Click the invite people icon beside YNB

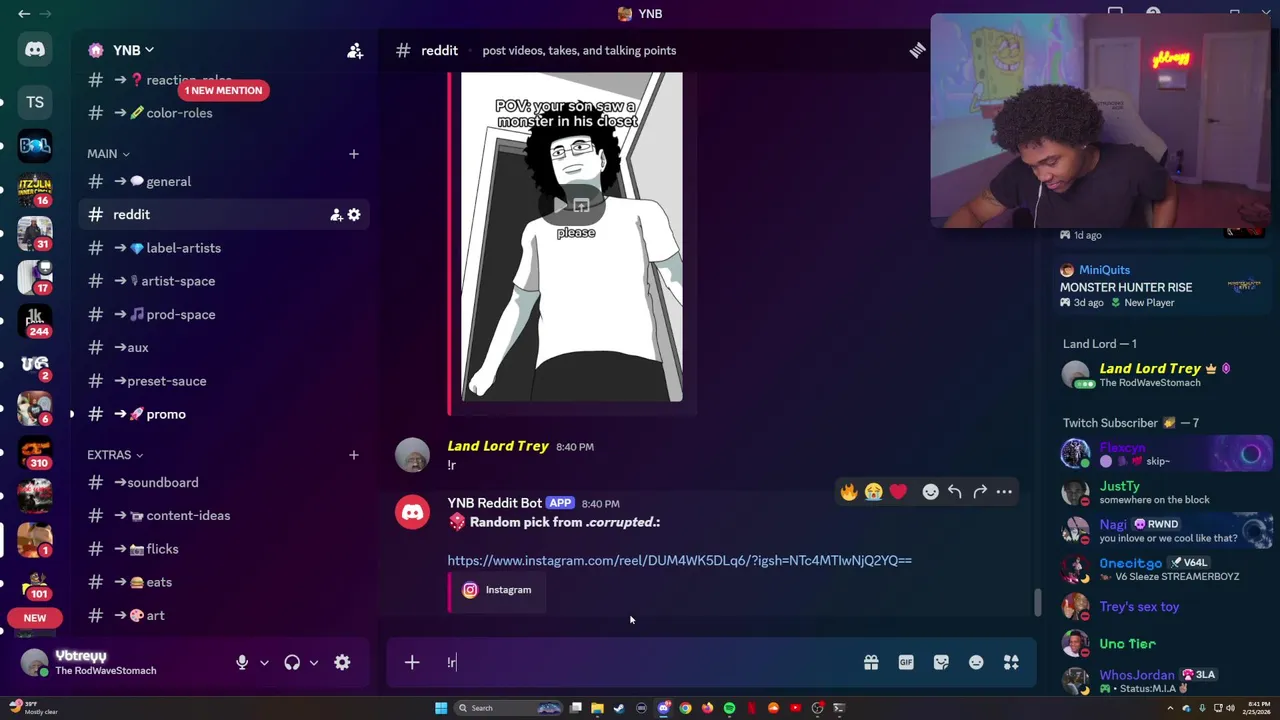355,50
